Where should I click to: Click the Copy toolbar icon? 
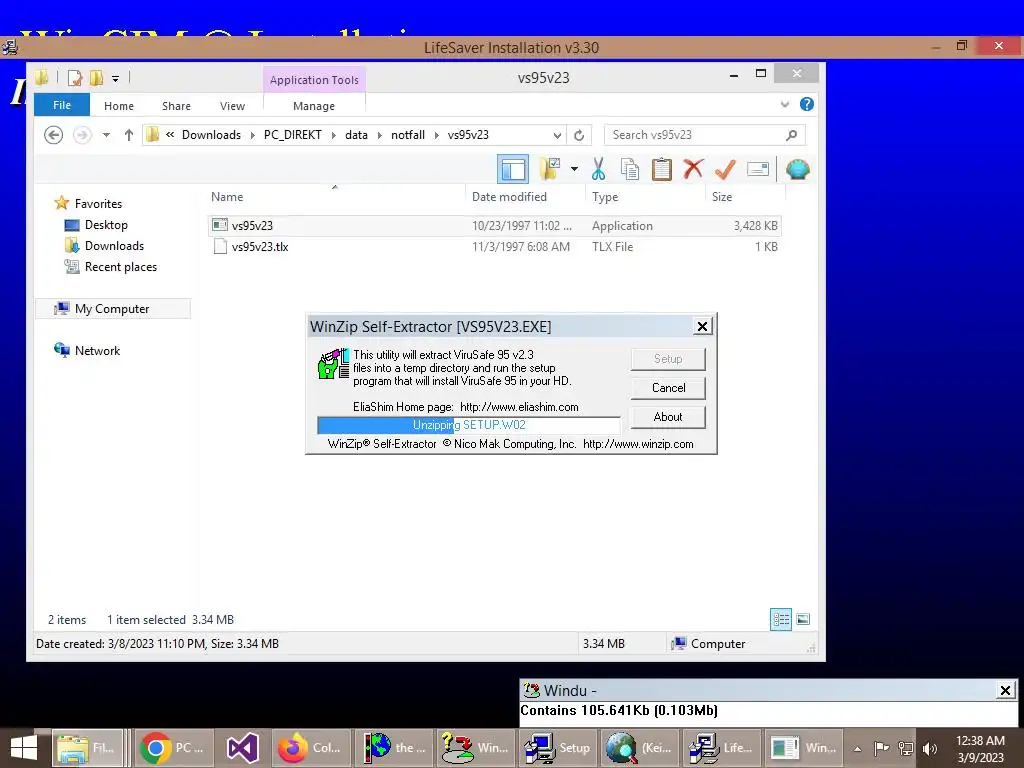pos(630,169)
